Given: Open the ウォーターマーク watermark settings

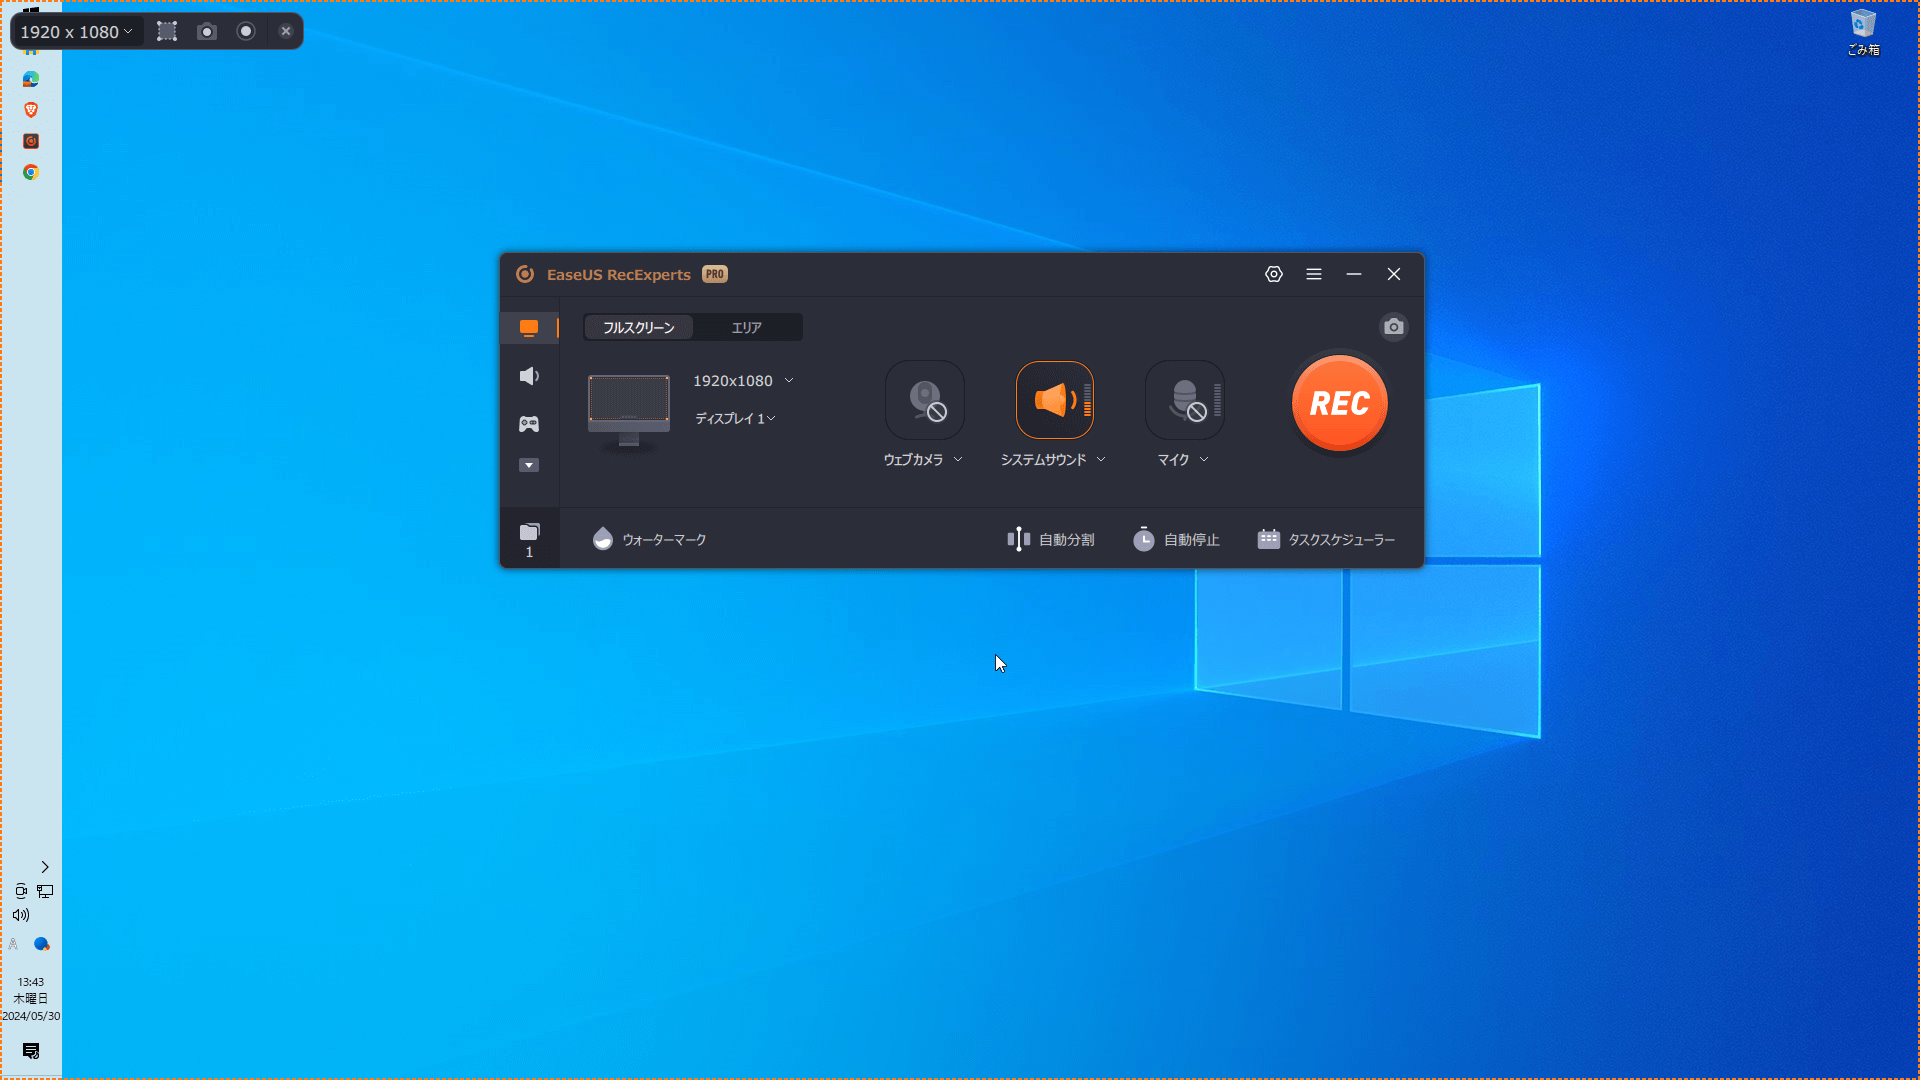Looking at the screenshot, I should coord(649,540).
